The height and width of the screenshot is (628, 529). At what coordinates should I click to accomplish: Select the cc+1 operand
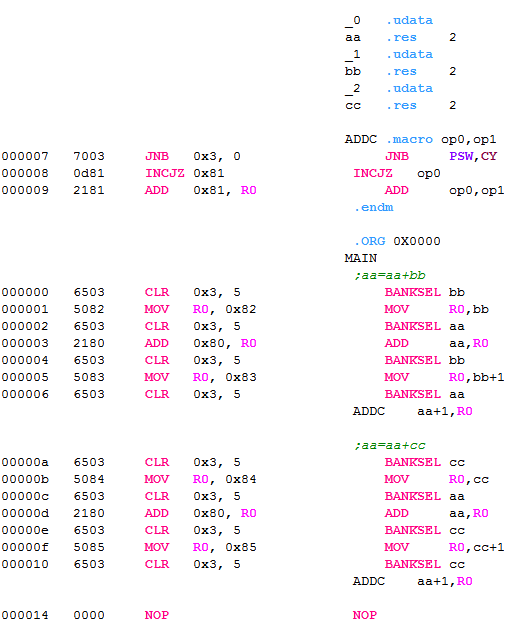click(489, 547)
